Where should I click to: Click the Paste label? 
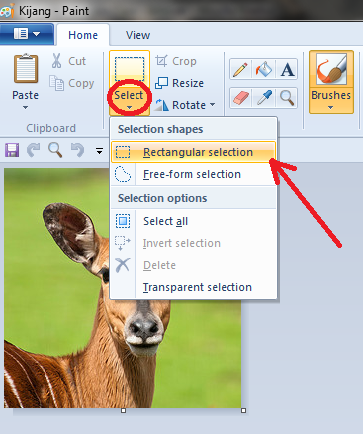(26, 95)
